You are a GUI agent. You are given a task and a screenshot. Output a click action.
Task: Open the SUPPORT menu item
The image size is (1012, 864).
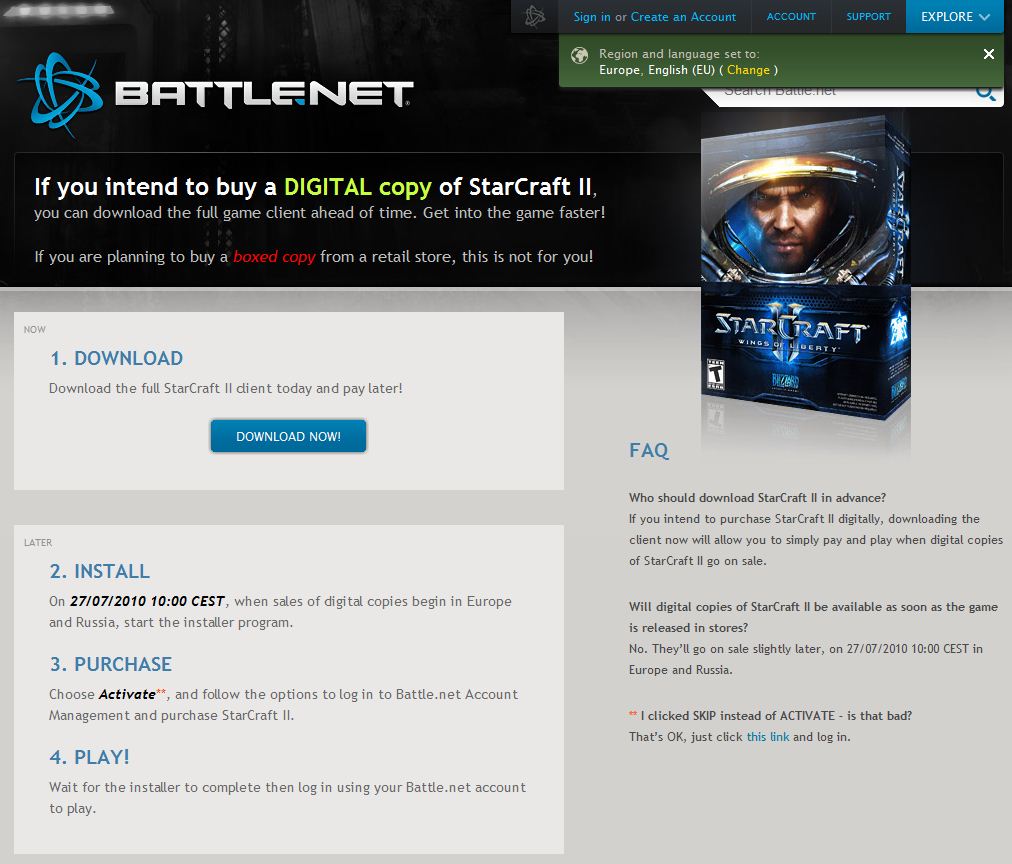(x=868, y=17)
